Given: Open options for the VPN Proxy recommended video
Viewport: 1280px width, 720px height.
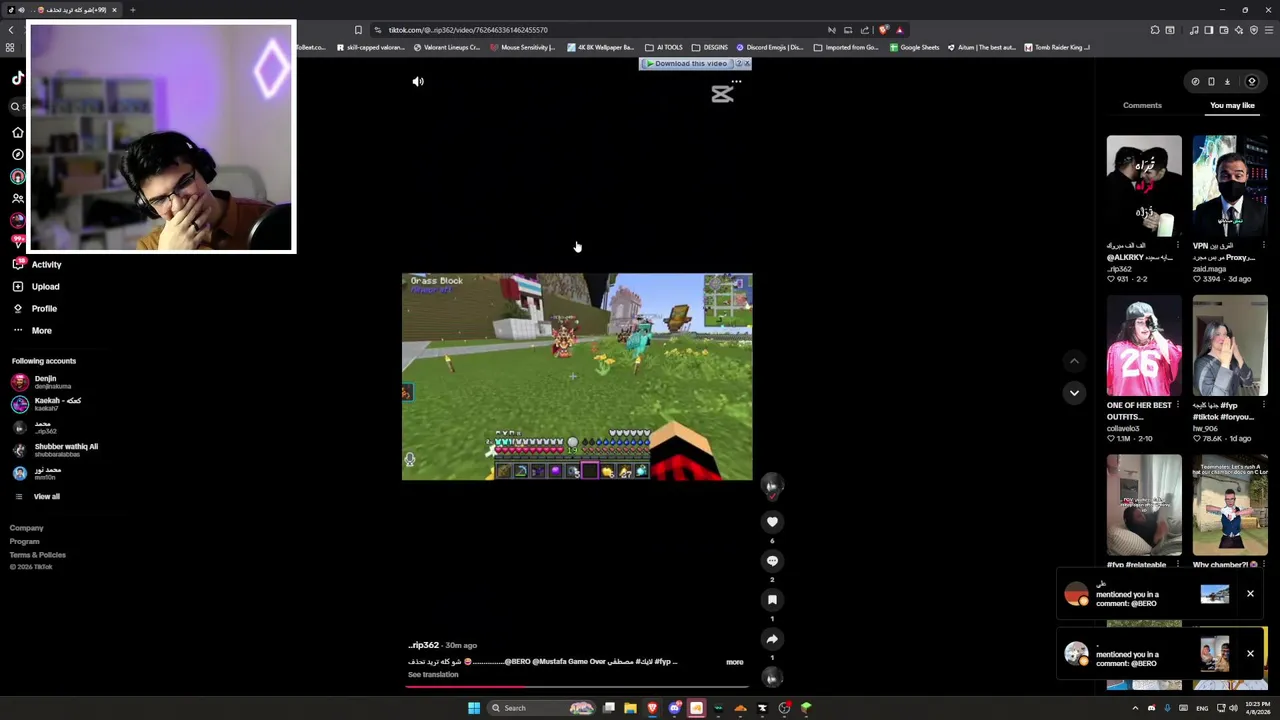Looking at the screenshot, I should (x=1264, y=245).
